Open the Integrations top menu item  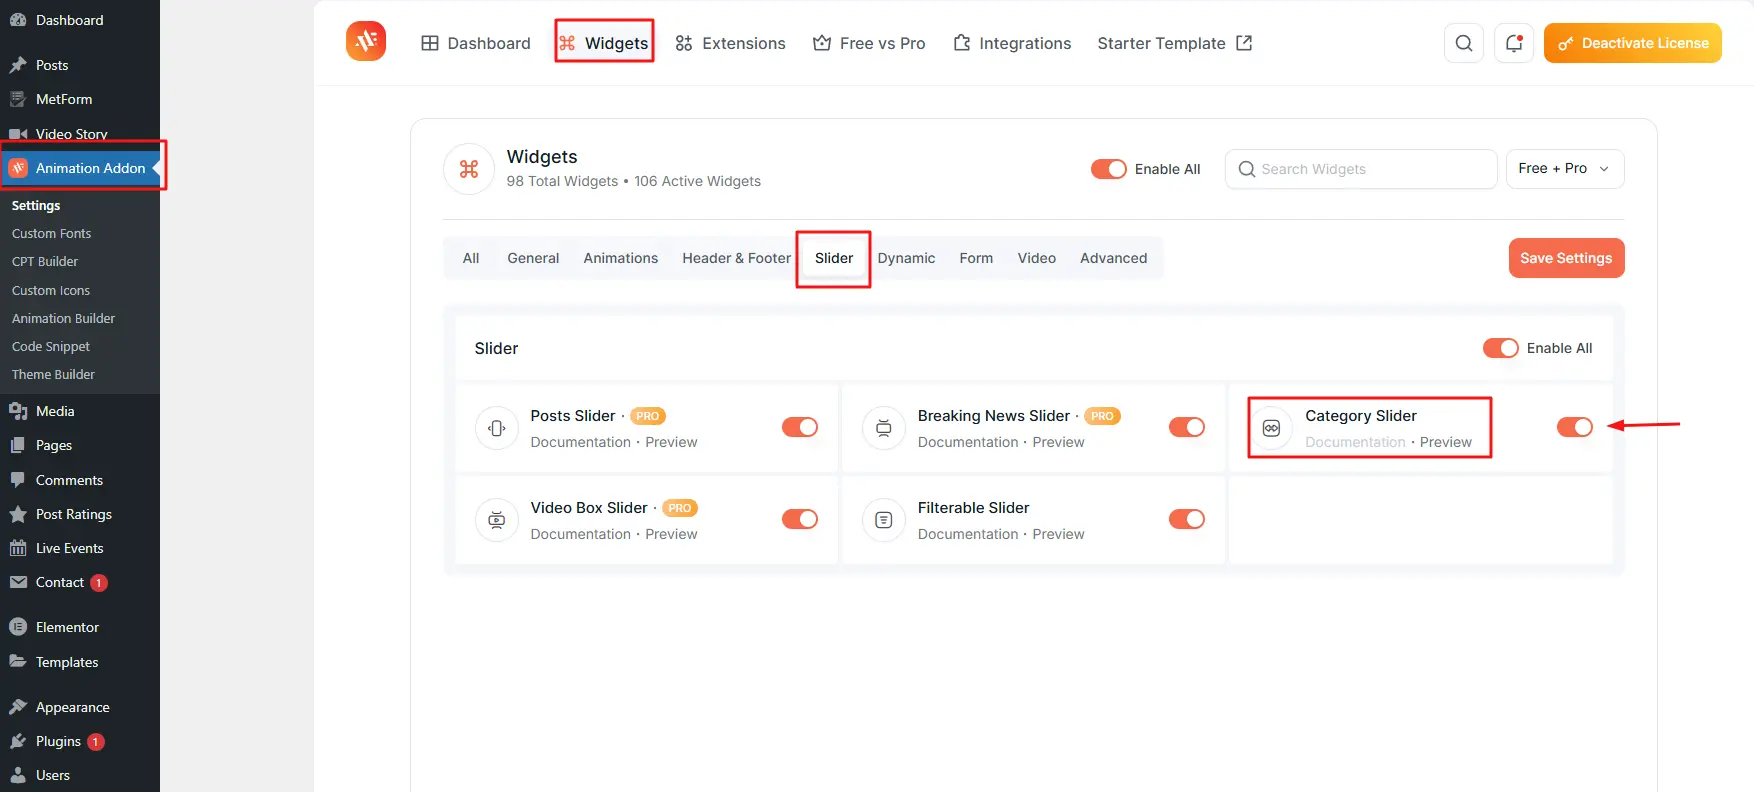1012,43
